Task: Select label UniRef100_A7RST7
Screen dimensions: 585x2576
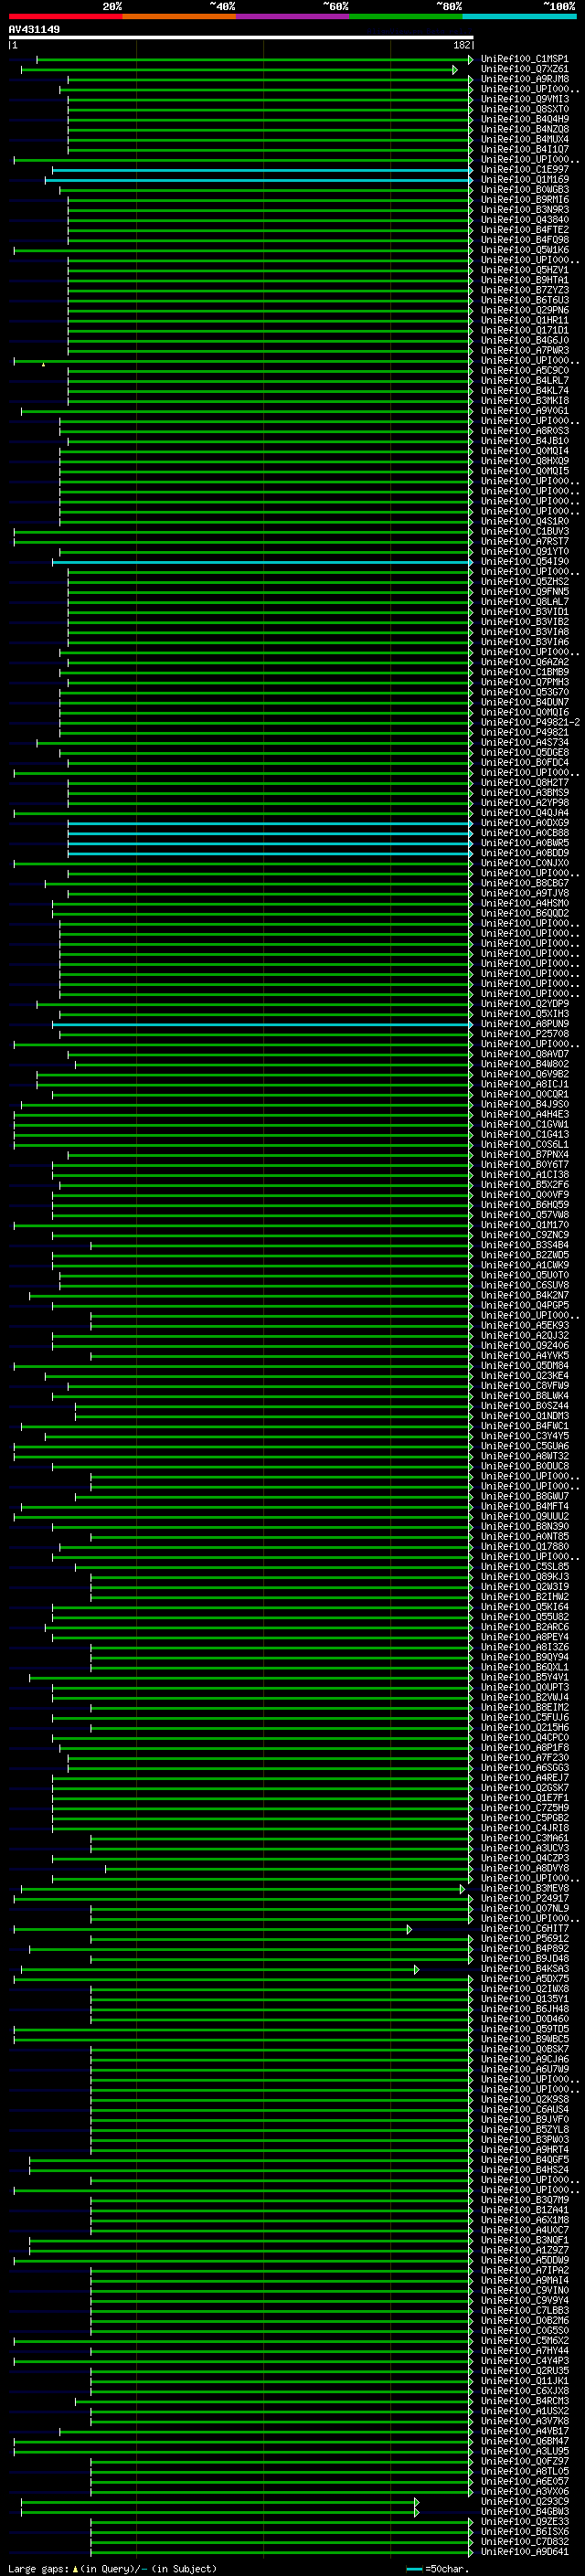Action: click(525, 542)
